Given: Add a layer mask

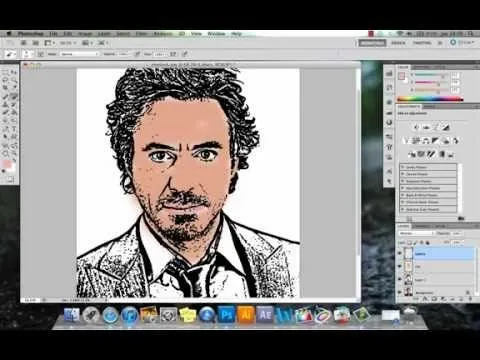Looking at the screenshot, I should pos(435,299).
